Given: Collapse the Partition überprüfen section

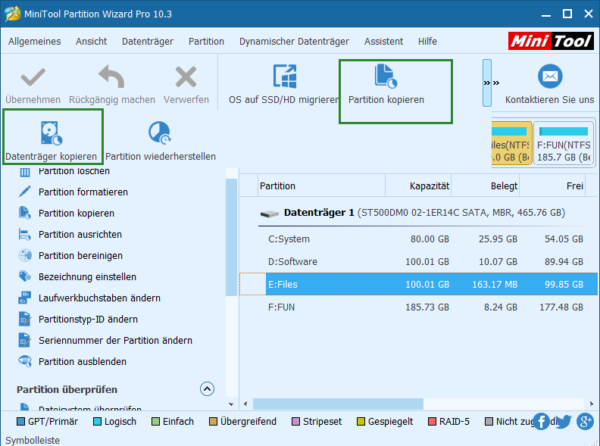Looking at the screenshot, I should 207,389.
